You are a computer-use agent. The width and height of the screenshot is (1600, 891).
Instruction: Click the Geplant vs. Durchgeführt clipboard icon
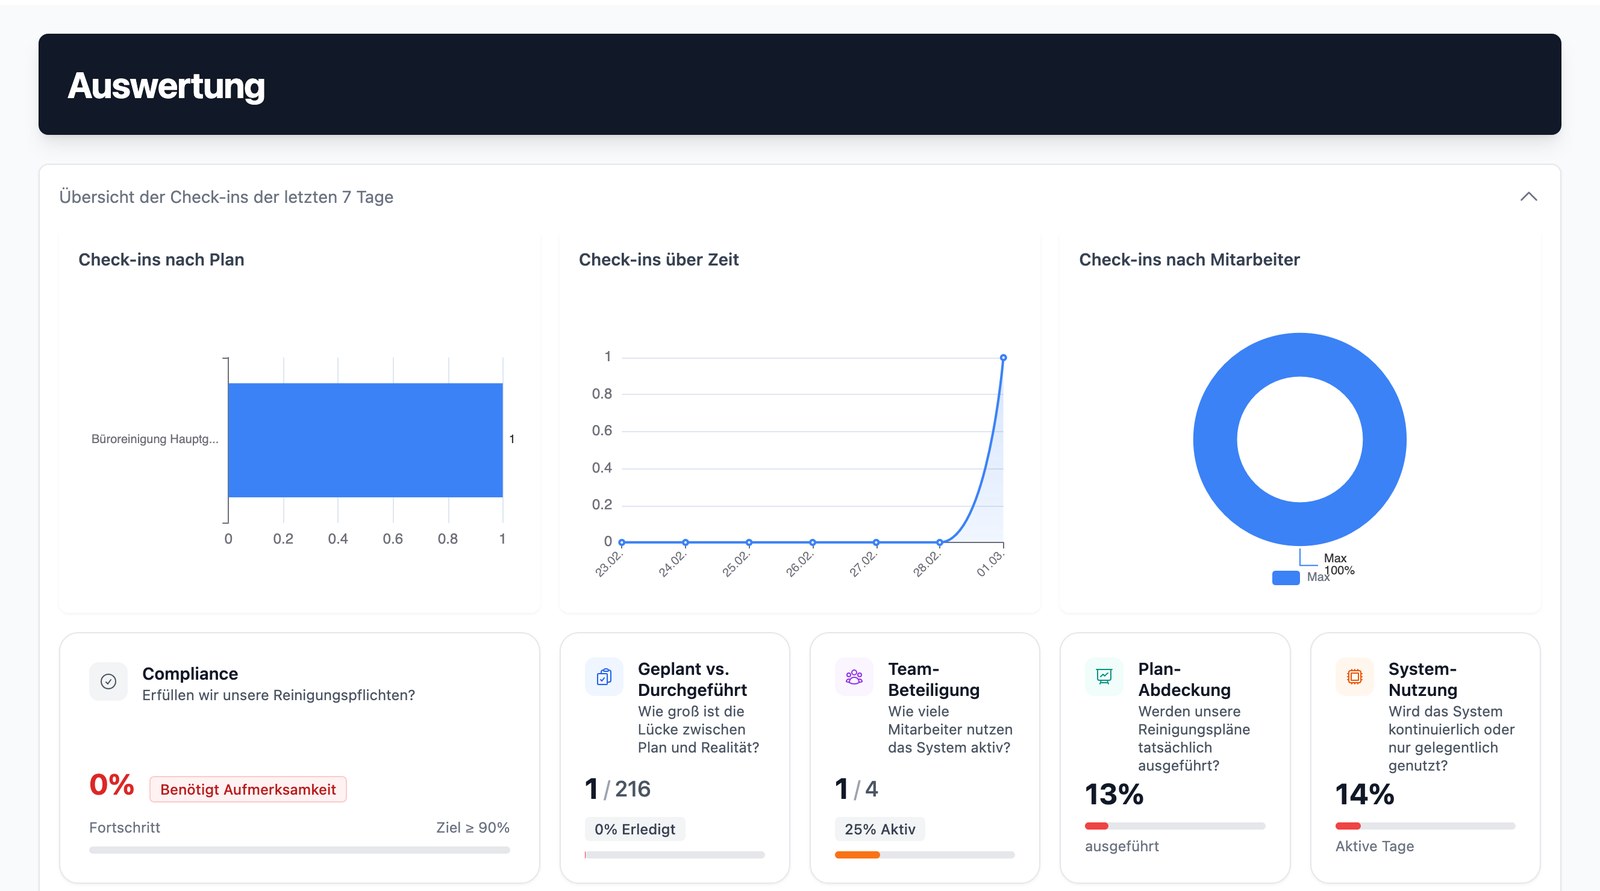pyautogui.click(x=604, y=677)
